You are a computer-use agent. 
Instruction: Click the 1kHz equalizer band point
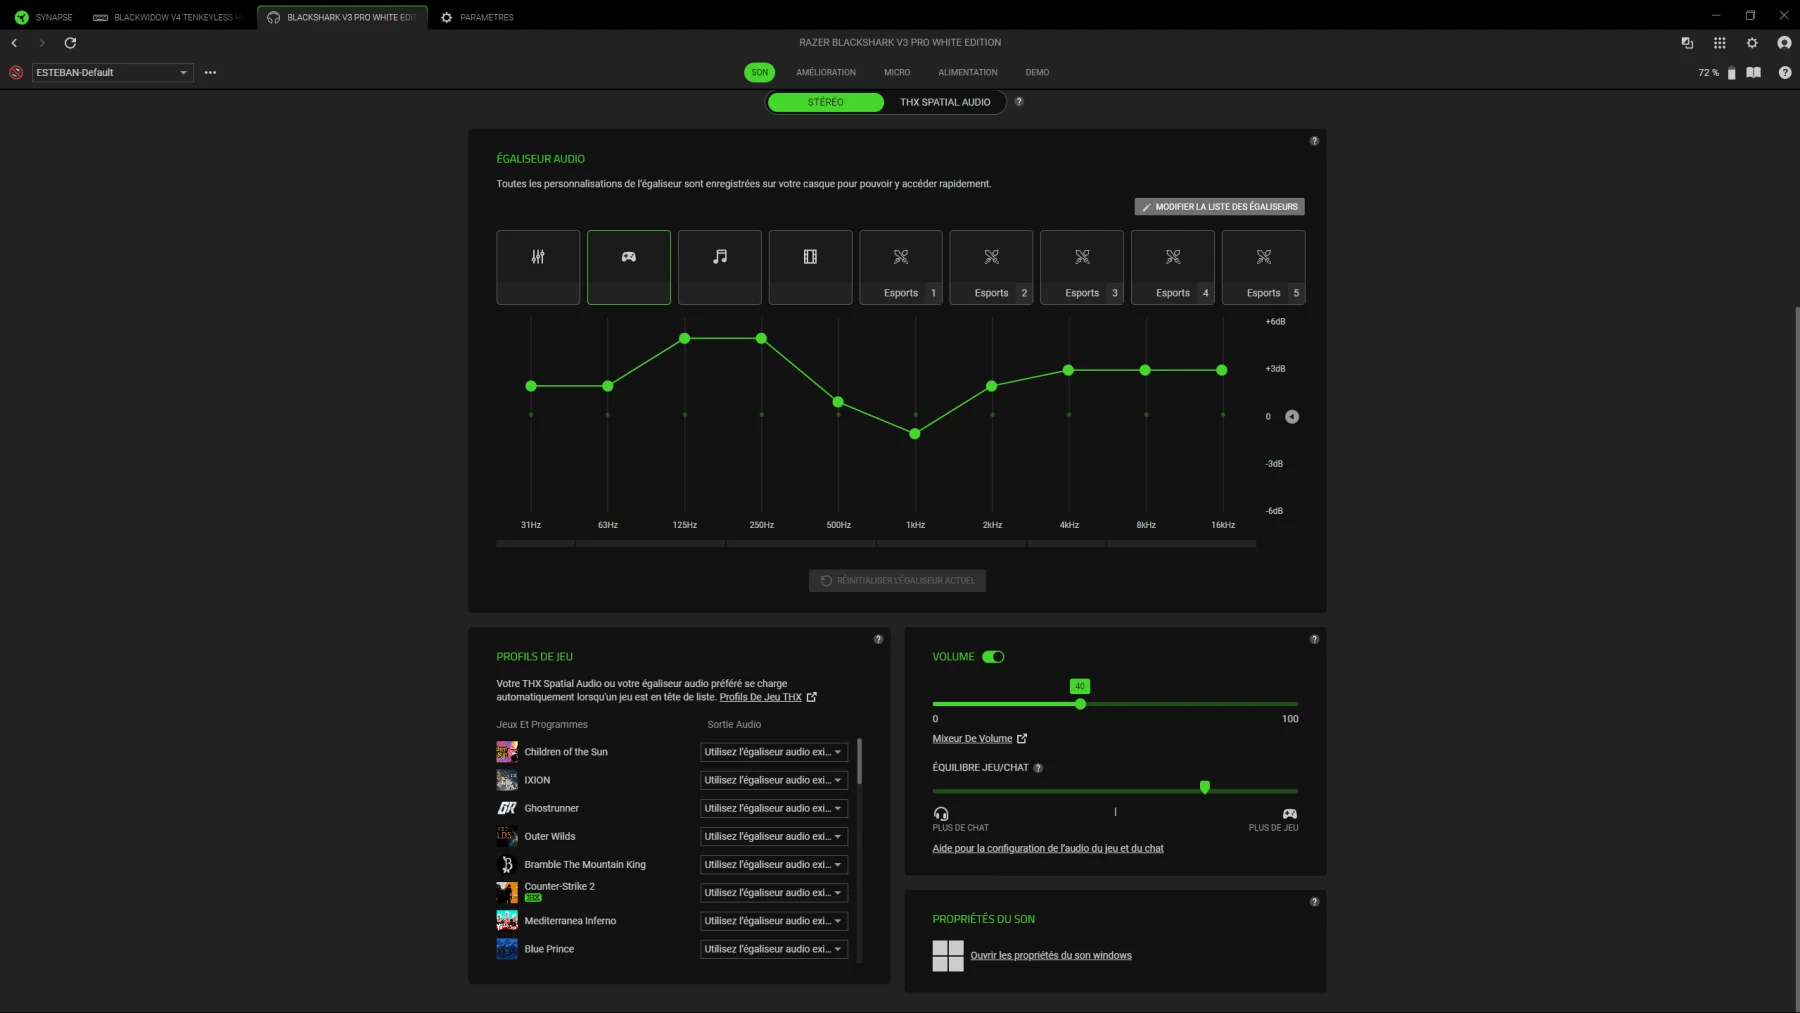tap(915, 434)
